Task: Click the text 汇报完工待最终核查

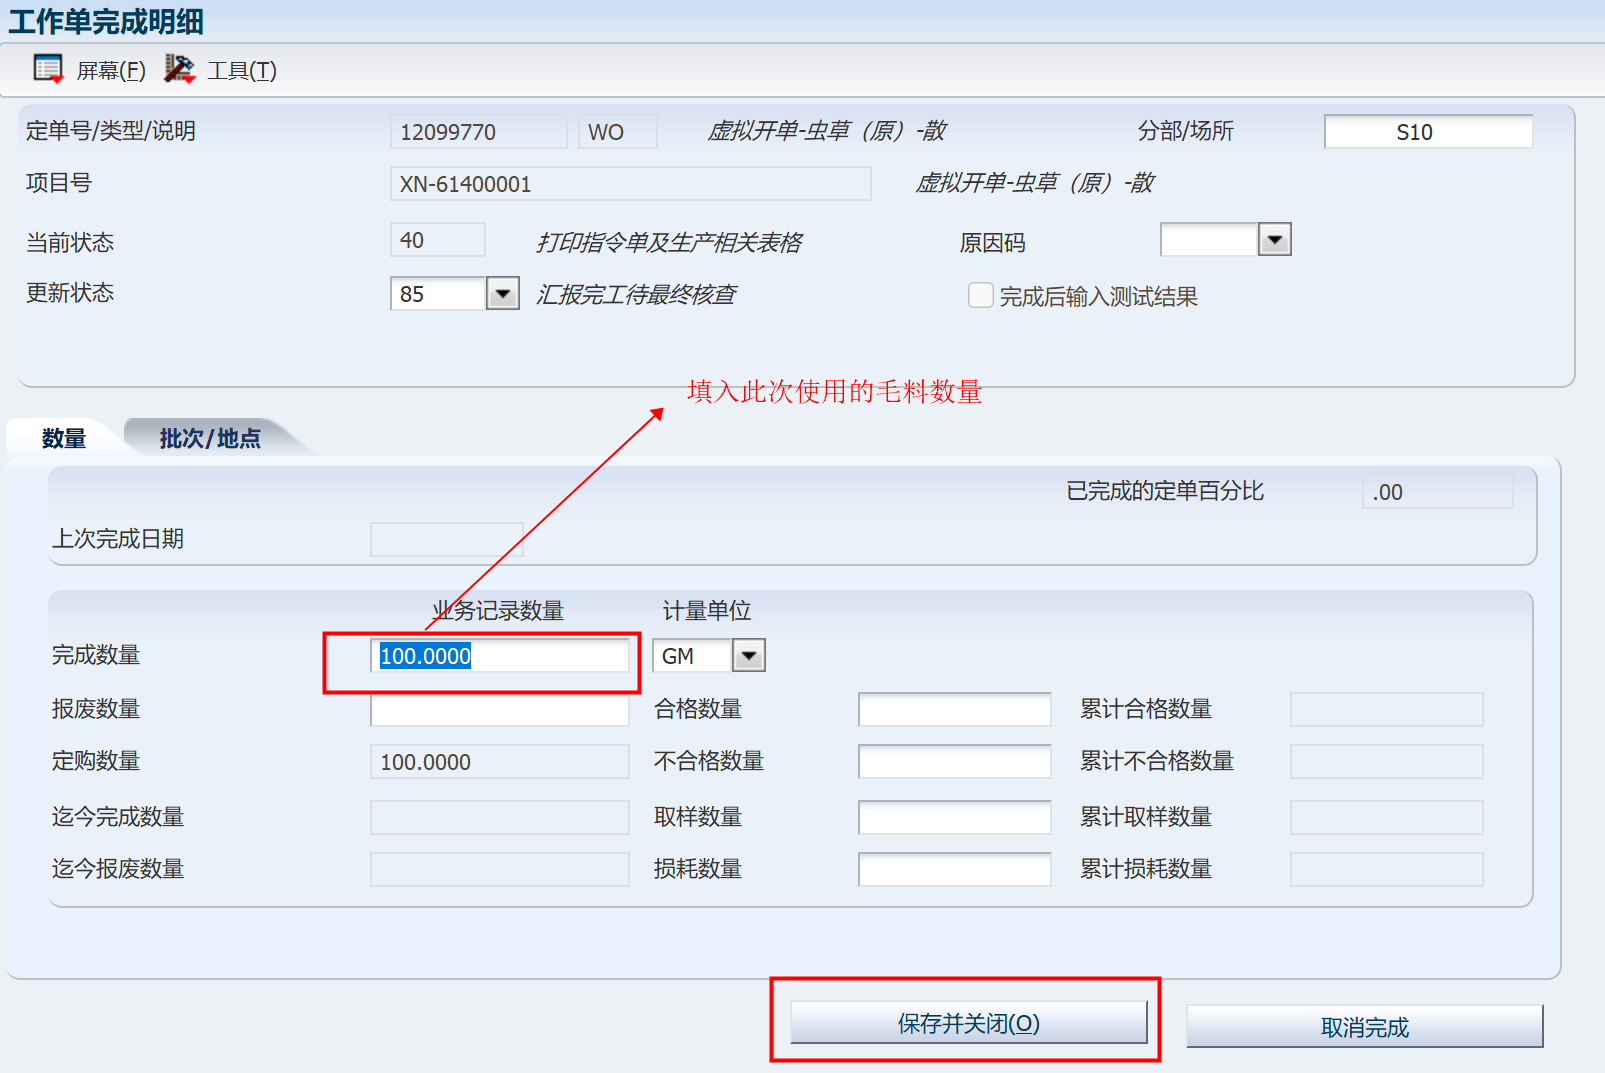Action: (x=636, y=294)
